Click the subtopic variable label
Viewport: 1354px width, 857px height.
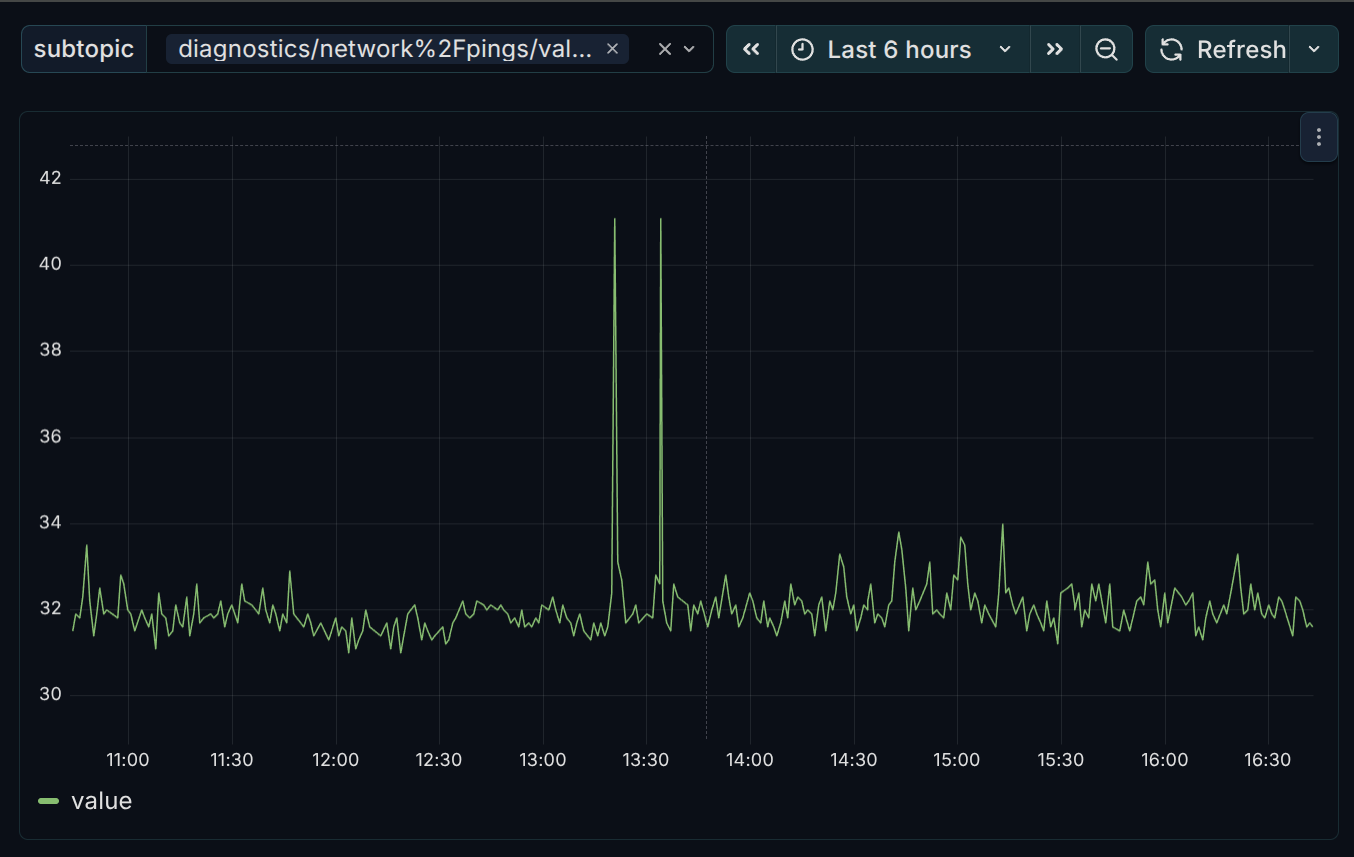coord(84,49)
